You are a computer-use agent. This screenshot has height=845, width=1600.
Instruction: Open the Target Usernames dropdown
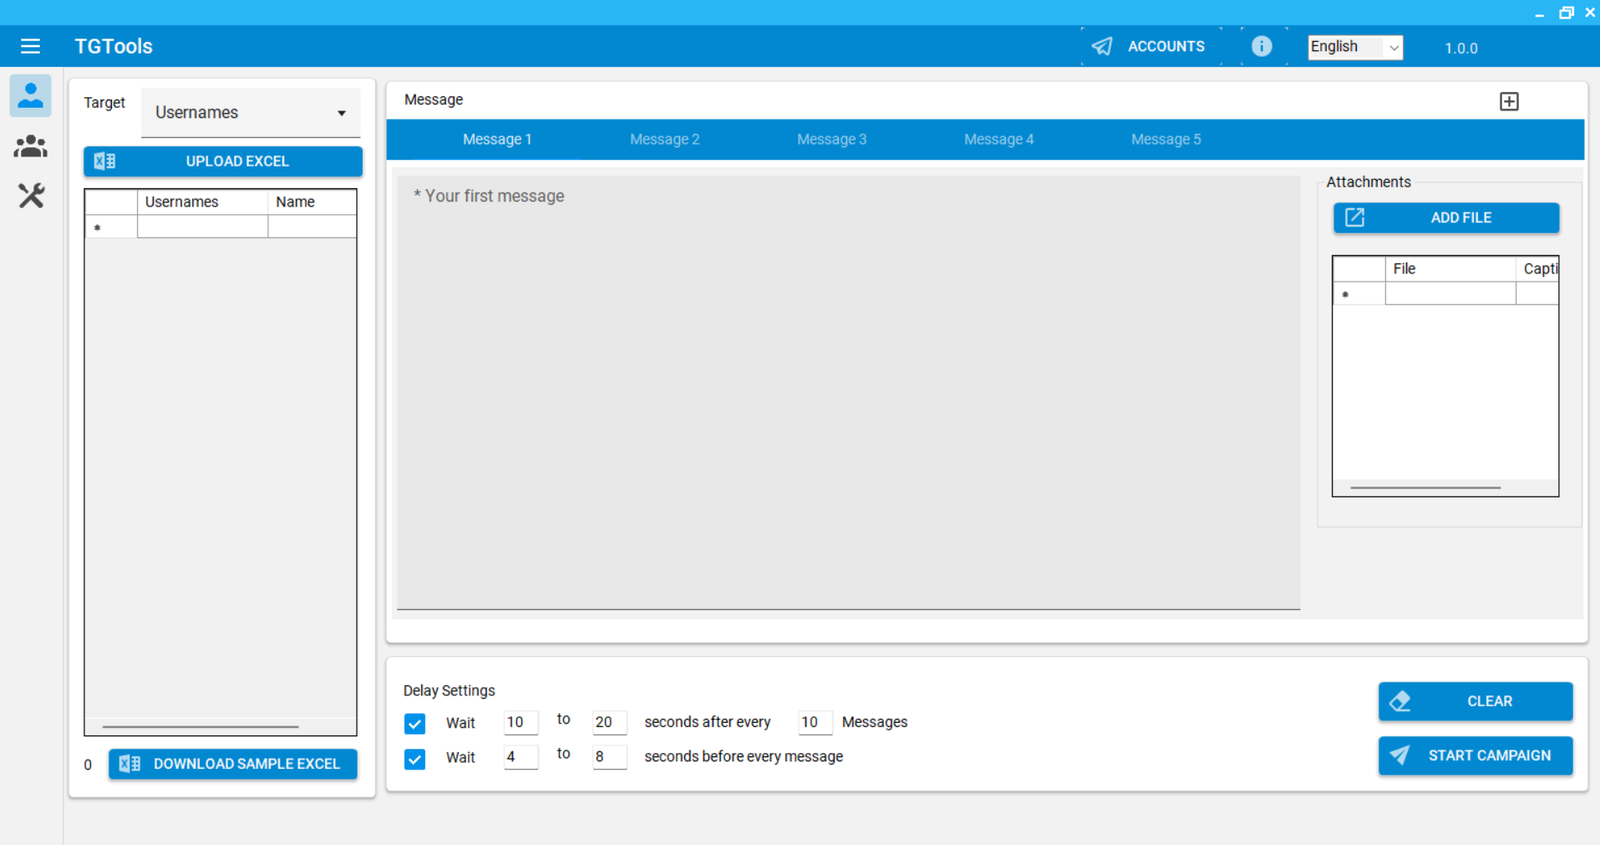[x=250, y=113]
